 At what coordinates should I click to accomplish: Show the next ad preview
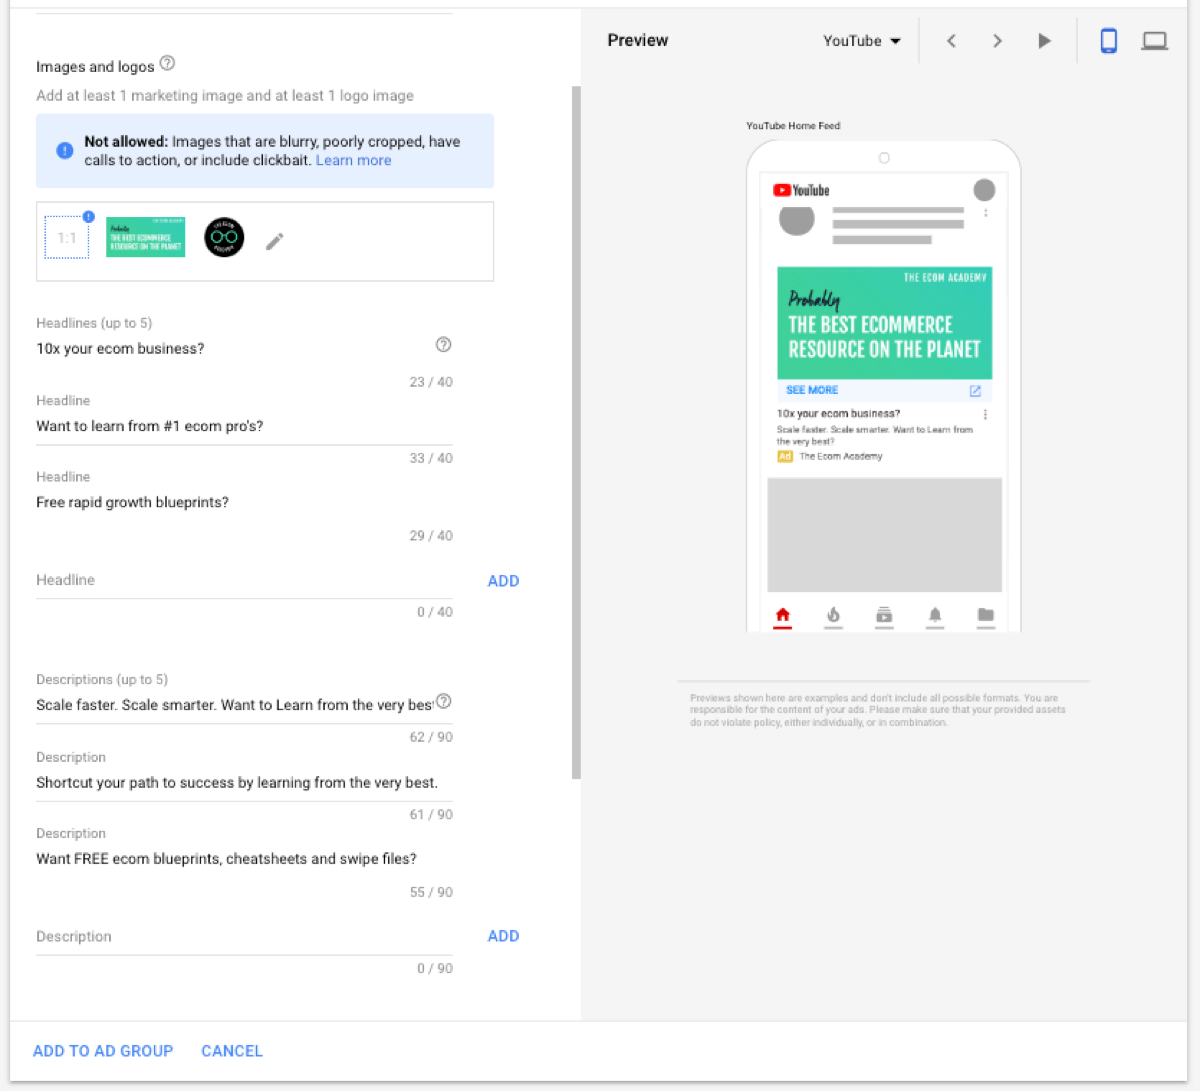coord(997,41)
